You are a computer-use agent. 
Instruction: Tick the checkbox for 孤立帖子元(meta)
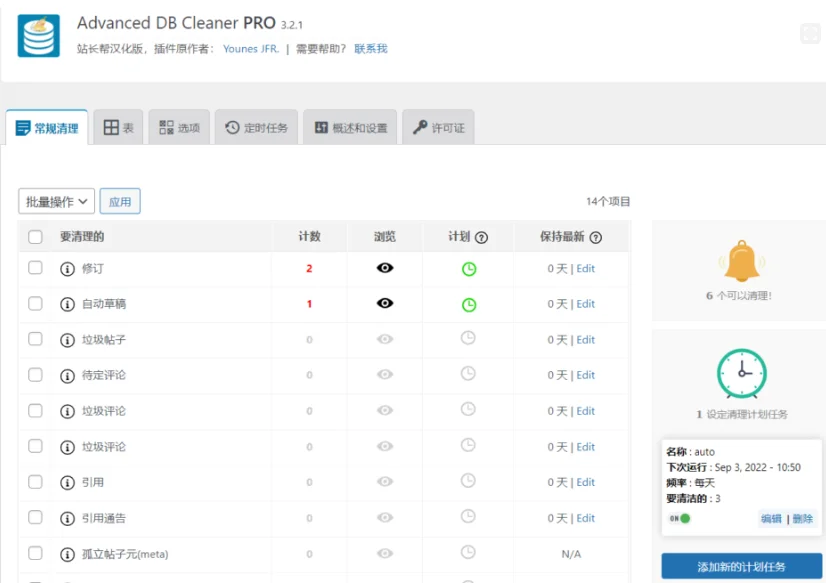click(35, 553)
